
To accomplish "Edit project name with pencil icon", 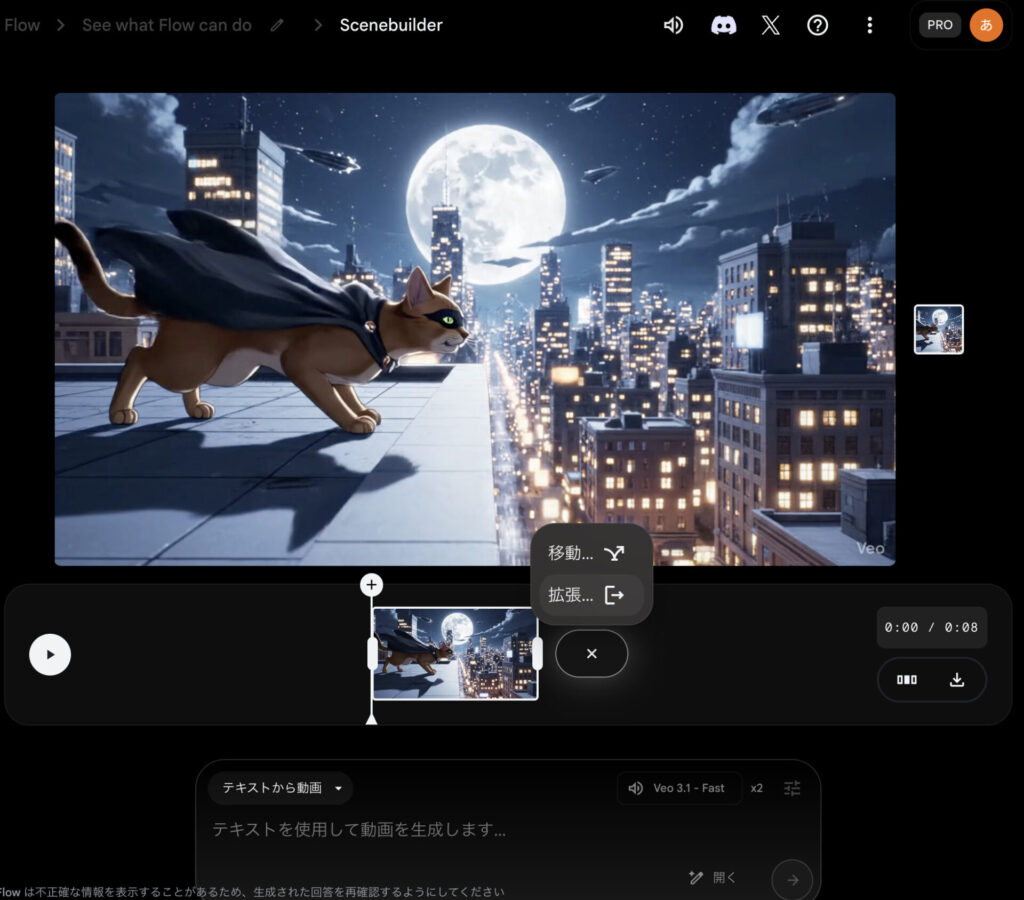I will 277,25.
